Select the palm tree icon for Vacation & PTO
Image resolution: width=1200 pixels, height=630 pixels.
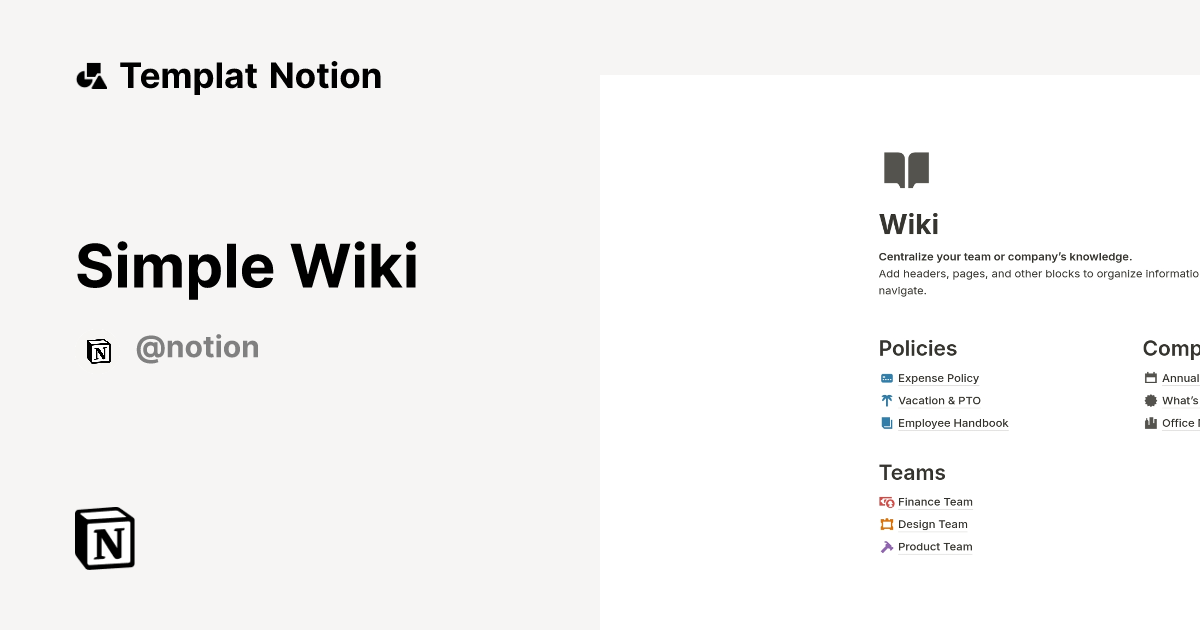click(x=886, y=400)
